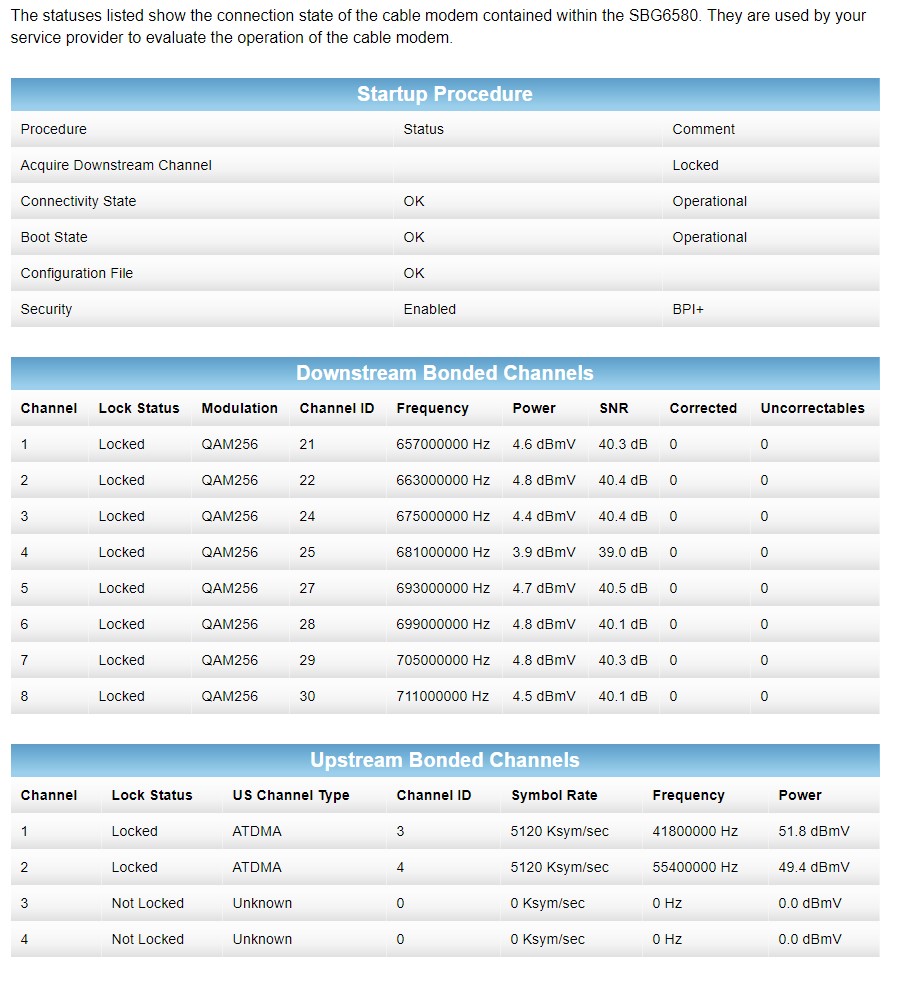Click downstream Channel ID 28
This screenshot has height=984, width=917.
click(307, 624)
